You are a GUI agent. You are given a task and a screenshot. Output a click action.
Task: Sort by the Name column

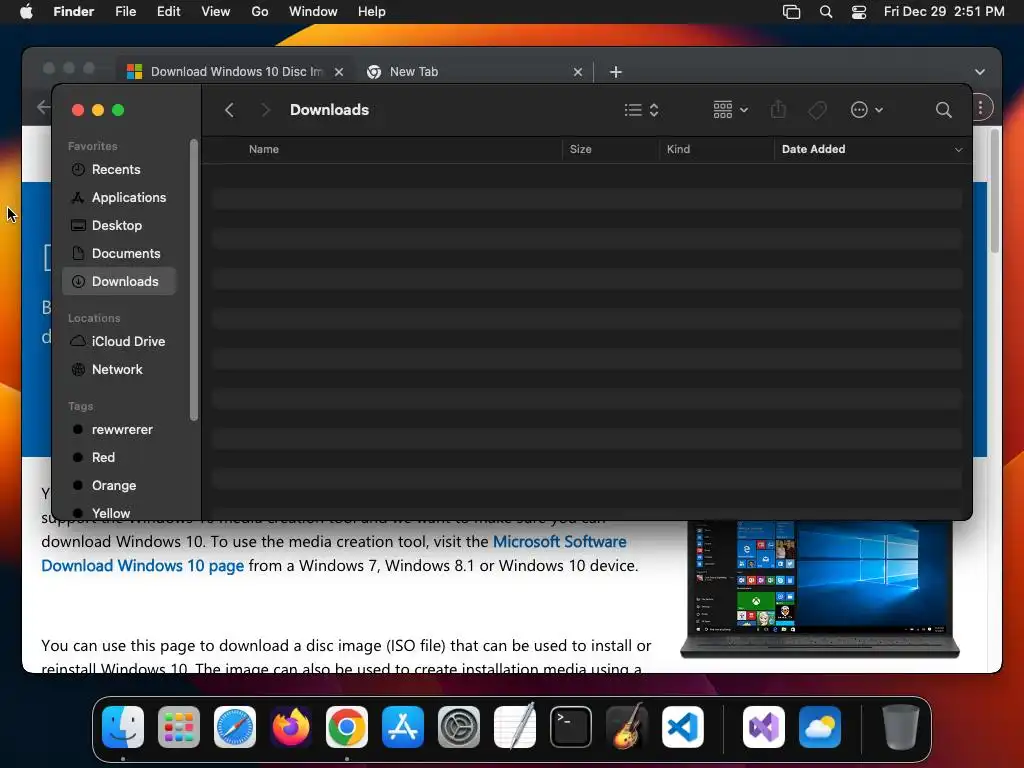point(263,149)
